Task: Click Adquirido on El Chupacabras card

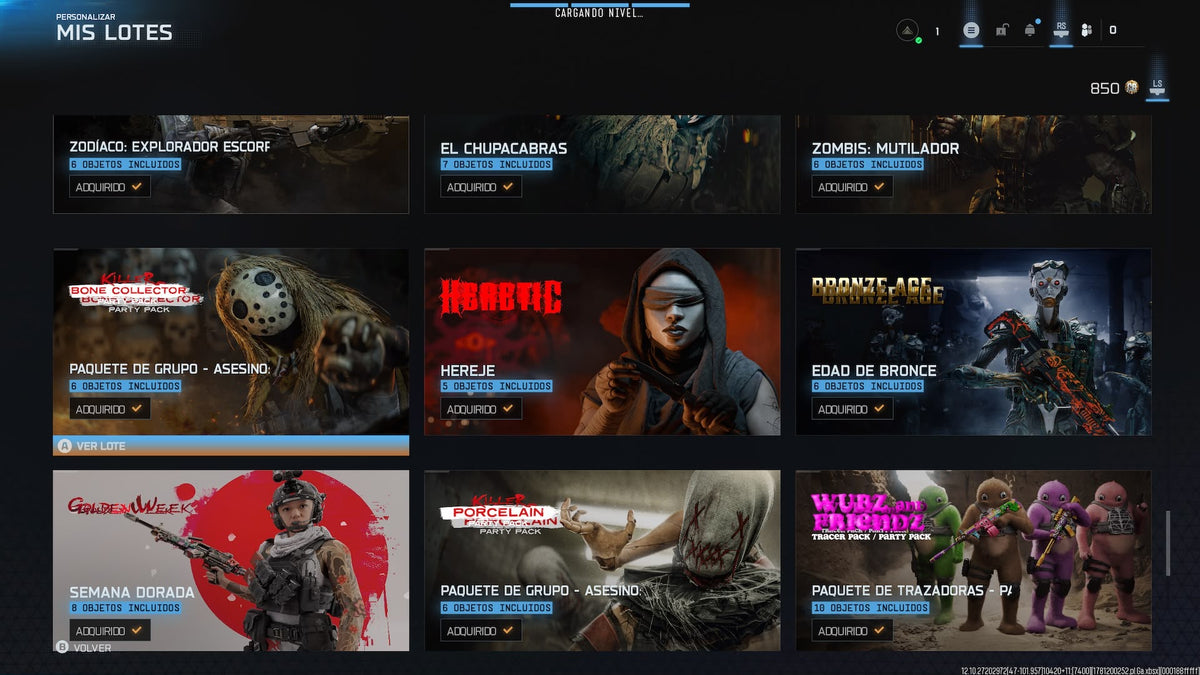Action: [x=481, y=187]
